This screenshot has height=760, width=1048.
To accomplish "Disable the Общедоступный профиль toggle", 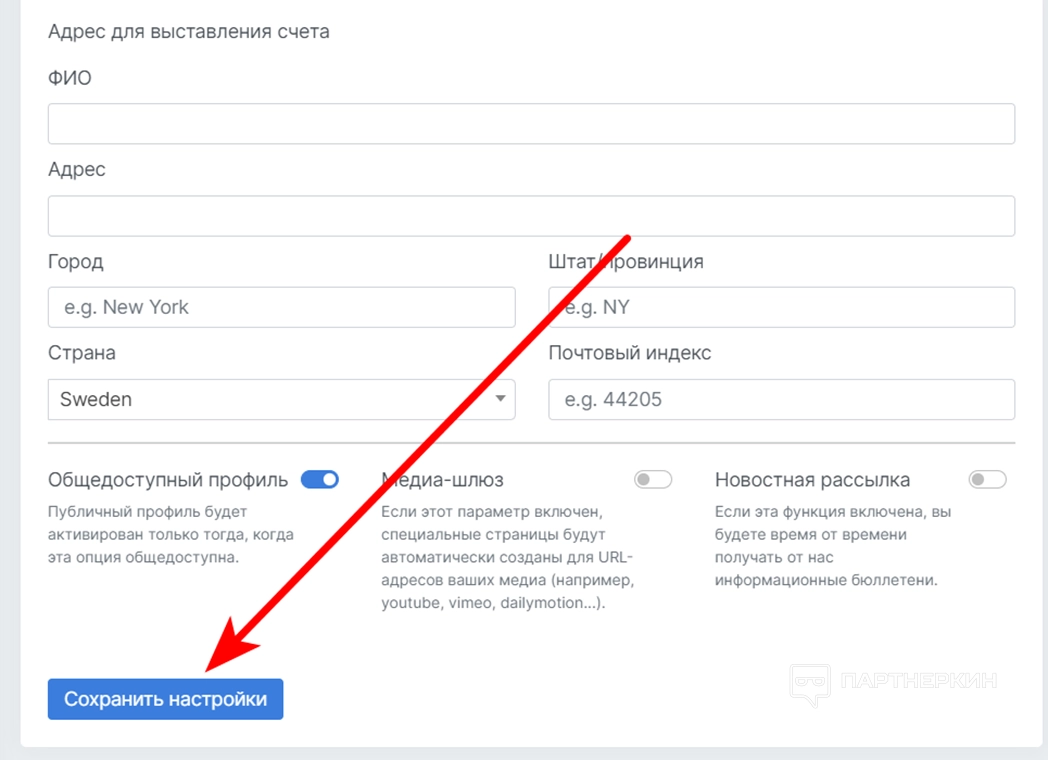I will (320, 480).
